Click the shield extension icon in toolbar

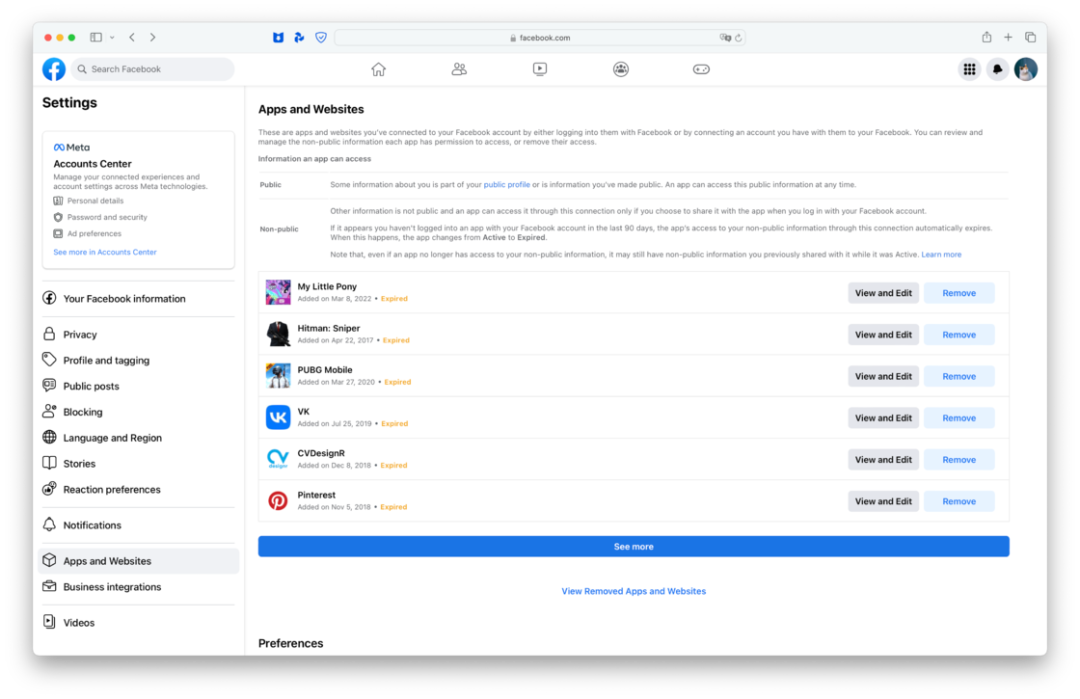(321, 37)
